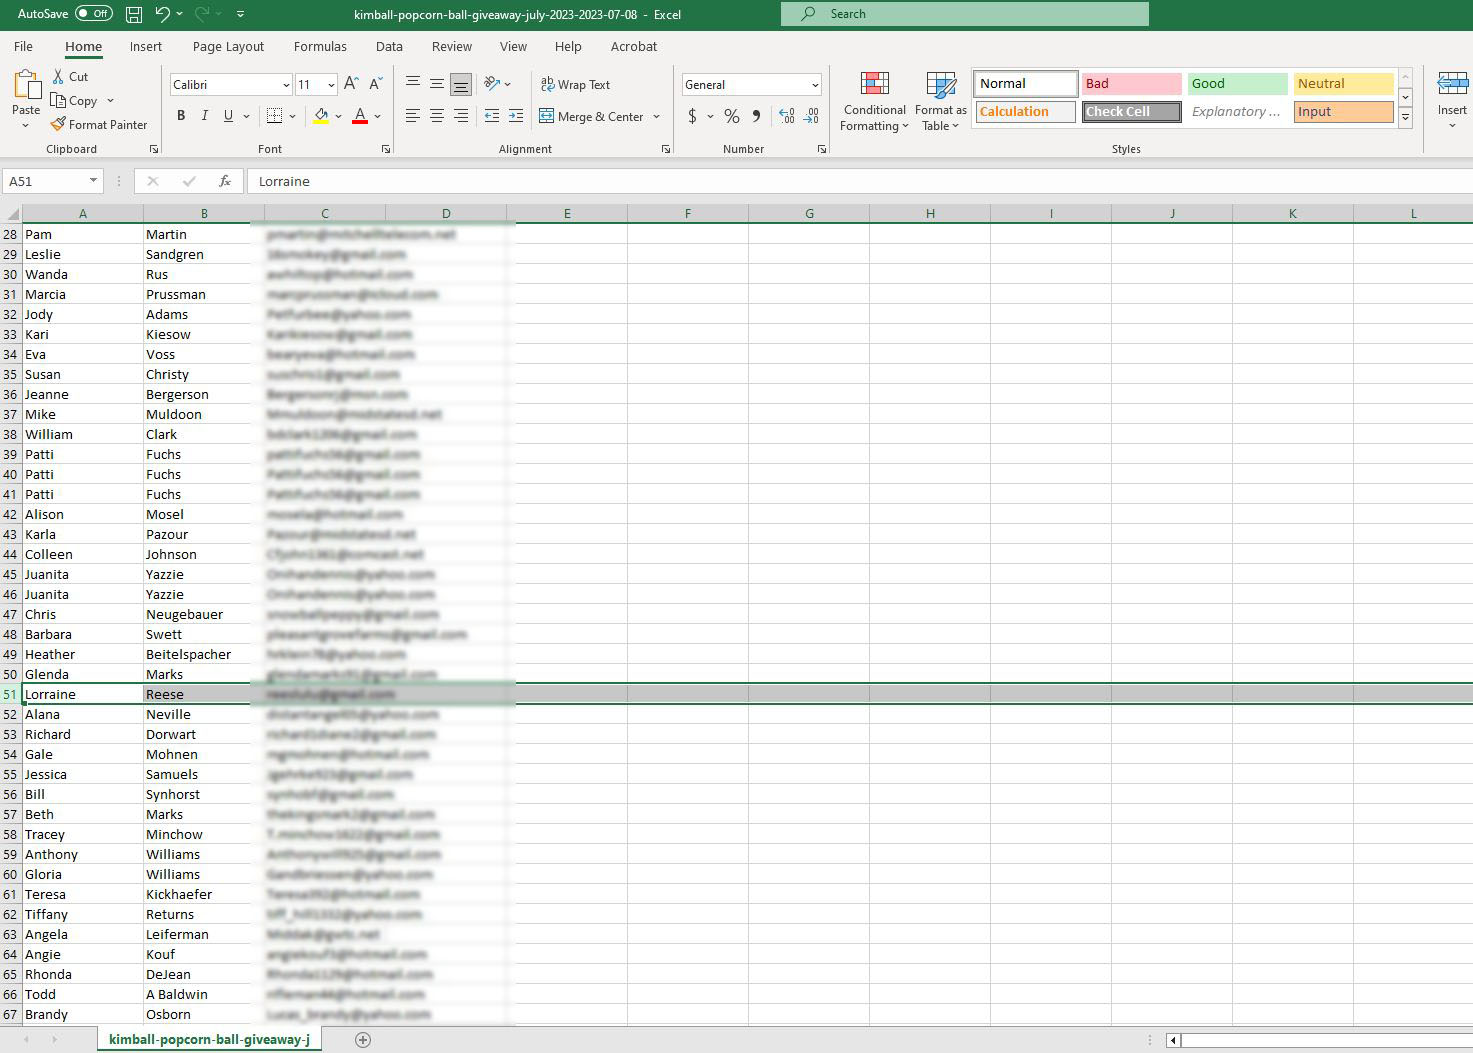This screenshot has width=1473, height=1053.
Task: Toggle Italic formatting
Action: pos(205,116)
